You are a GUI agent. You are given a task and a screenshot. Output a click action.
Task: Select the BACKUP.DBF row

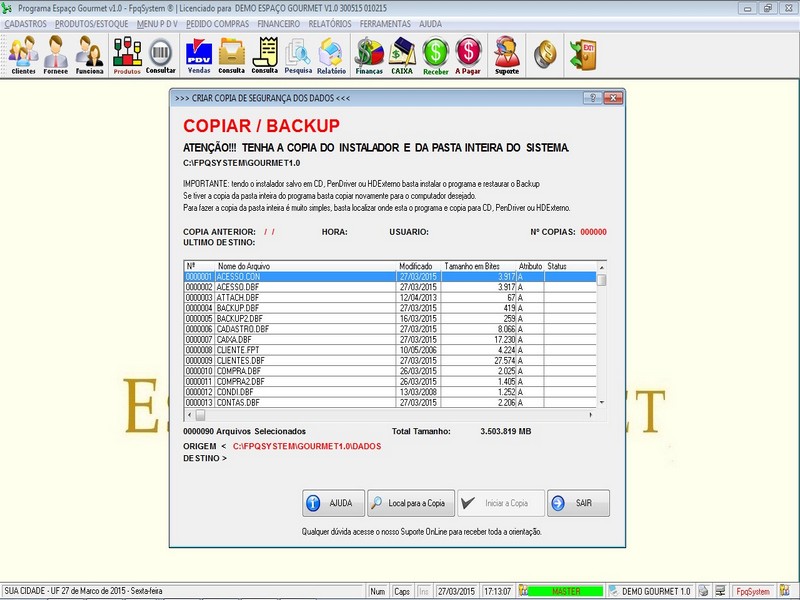[390, 308]
